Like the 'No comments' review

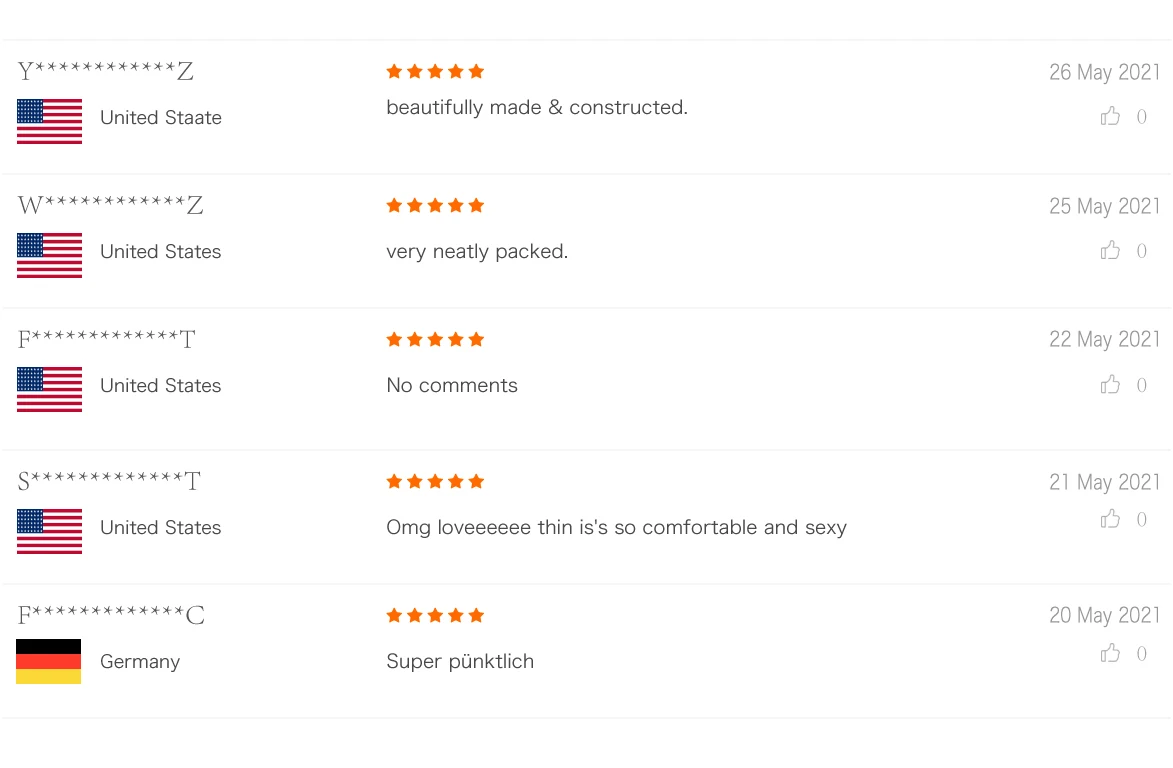[1110, 385]
